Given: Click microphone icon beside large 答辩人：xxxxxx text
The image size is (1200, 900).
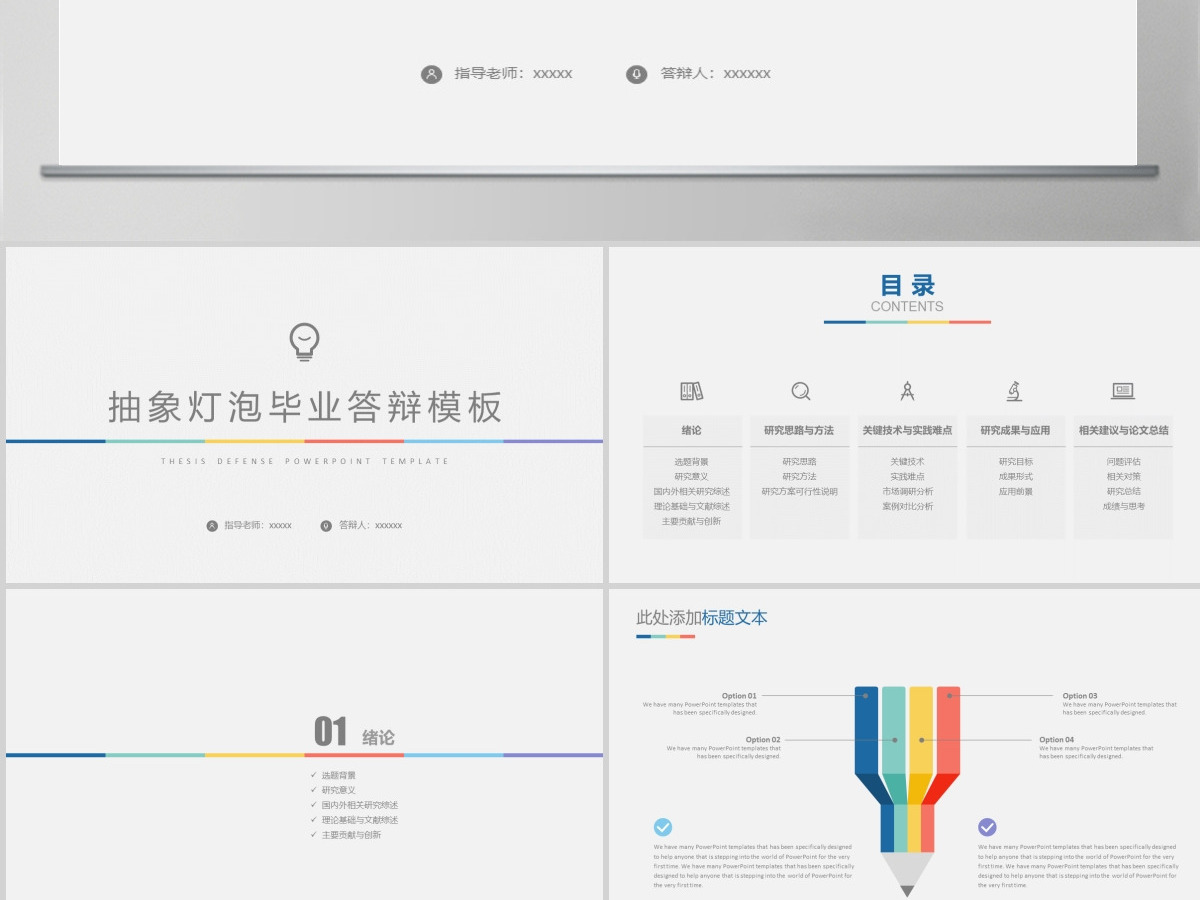Looking at the screenshot, I should pyautogui.click(x=637, y=74).
